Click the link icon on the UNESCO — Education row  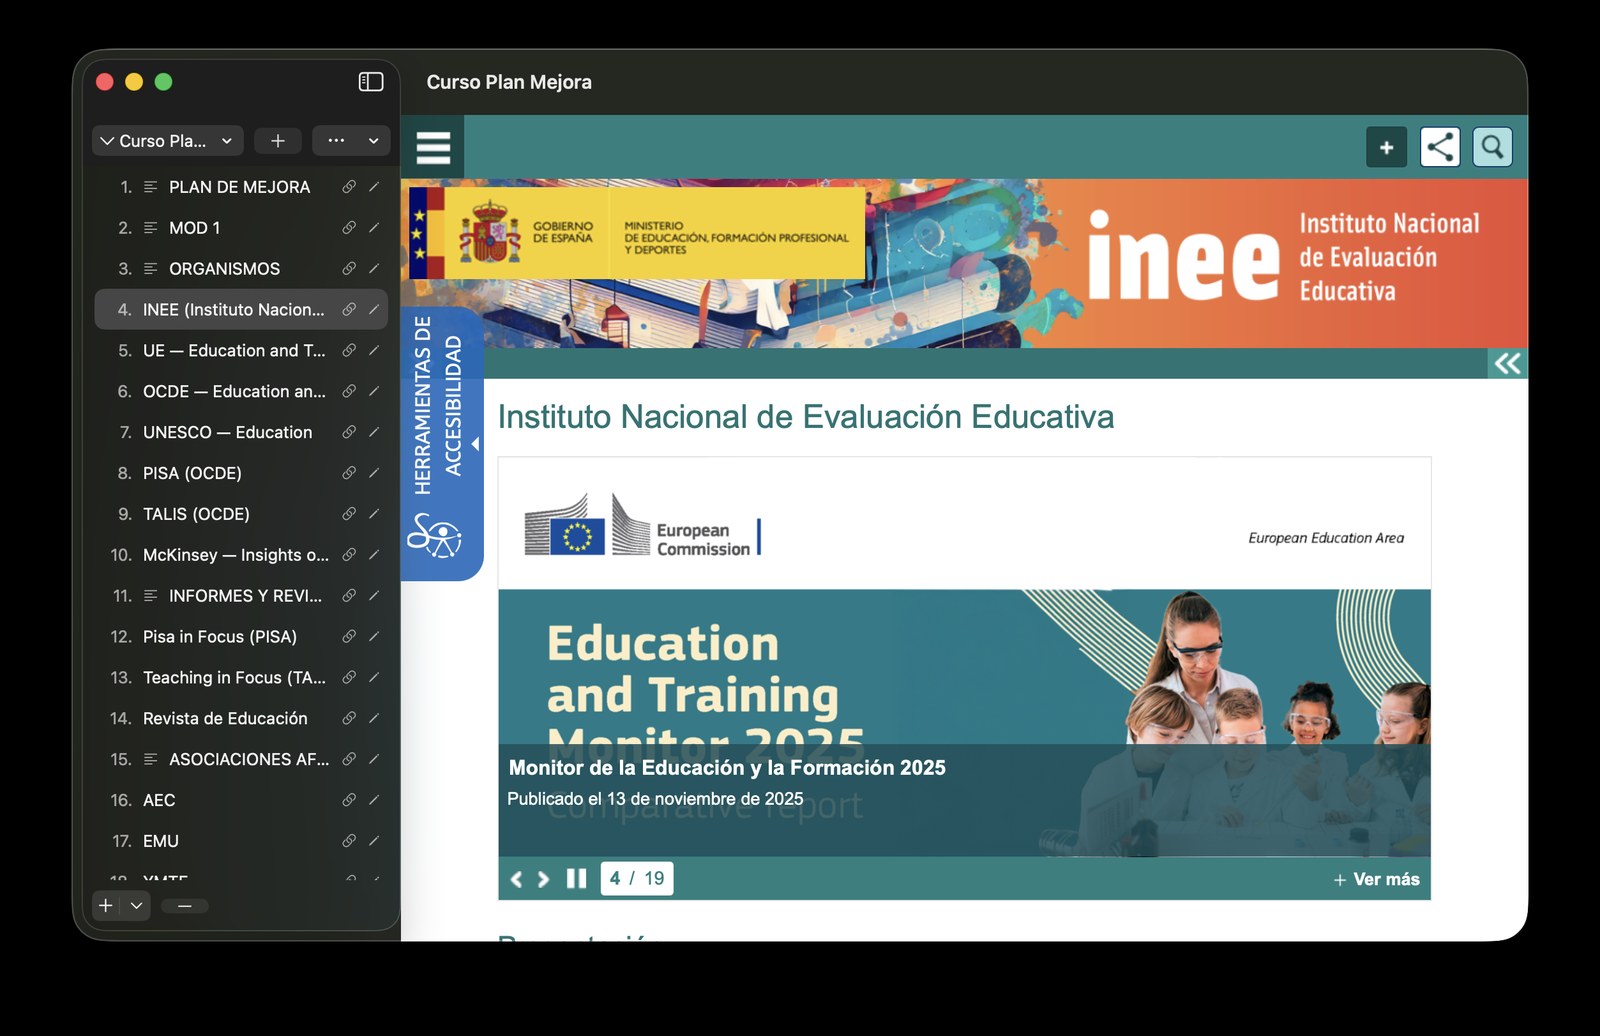click(349, 433)
